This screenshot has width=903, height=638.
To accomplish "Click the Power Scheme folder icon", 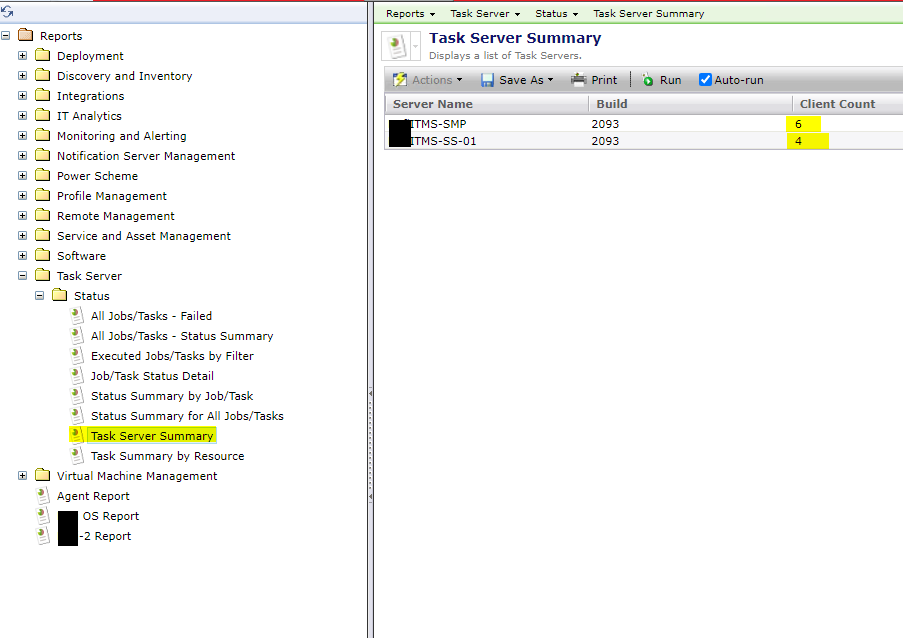I will point(42,176).
